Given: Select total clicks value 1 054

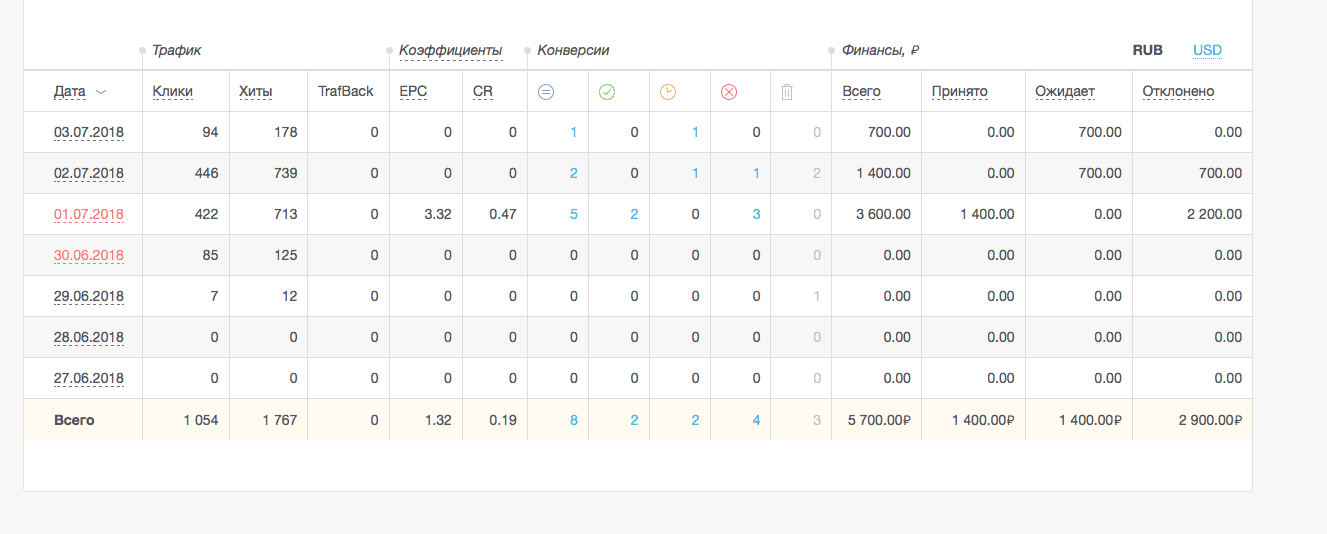Looking at the screenshot, I should (x=201, y=420).
